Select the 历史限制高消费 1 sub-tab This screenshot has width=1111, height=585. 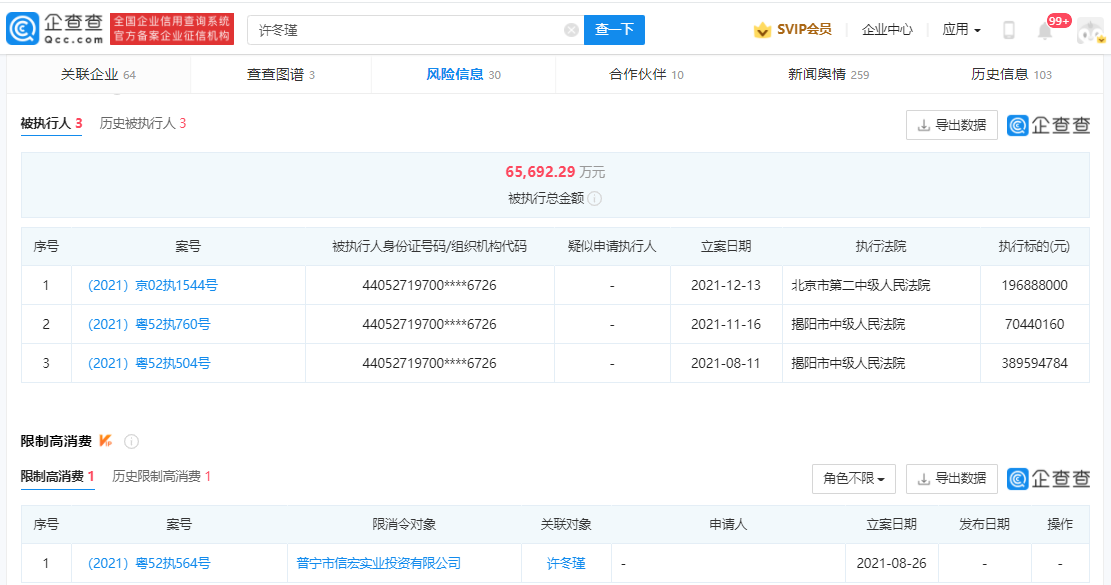(162, 477)
